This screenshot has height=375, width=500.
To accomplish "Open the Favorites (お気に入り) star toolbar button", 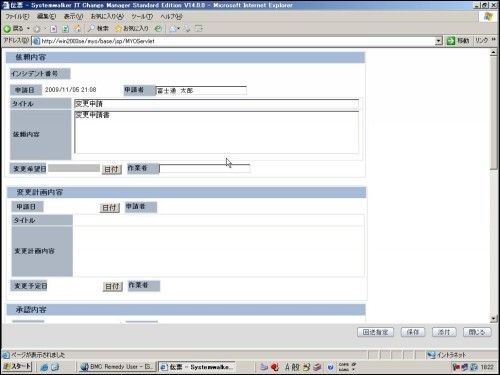I will [131, 29].
